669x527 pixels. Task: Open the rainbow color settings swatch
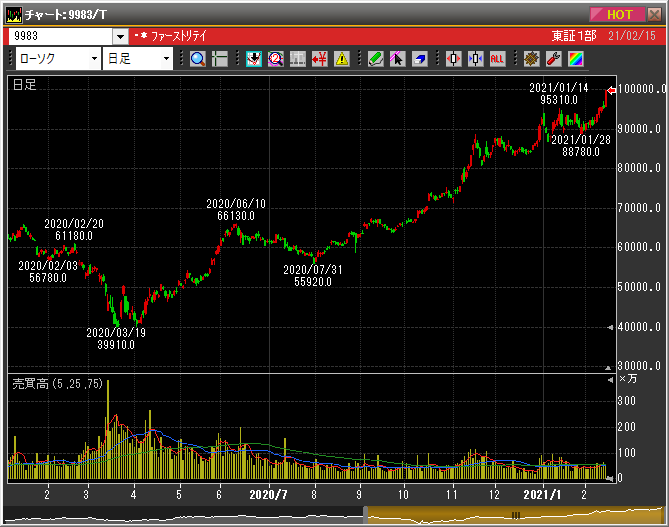576,59
